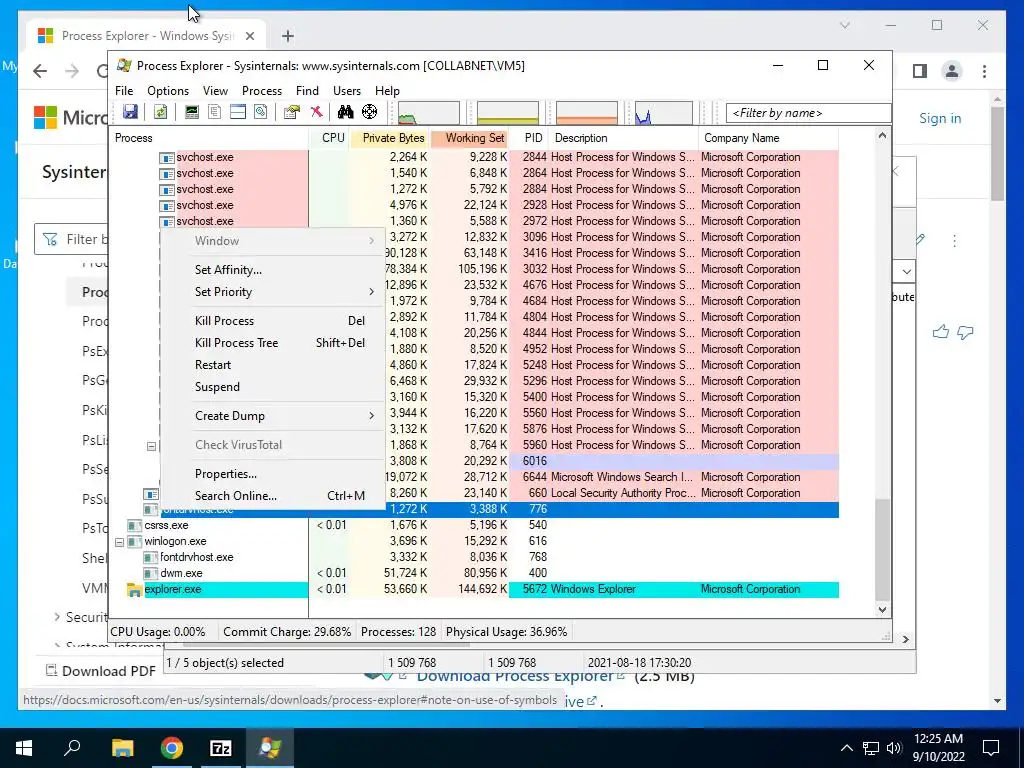Open the browser three-dot menu
Image resolution: width=1024 pixels, height=768 pixels.
984,71
